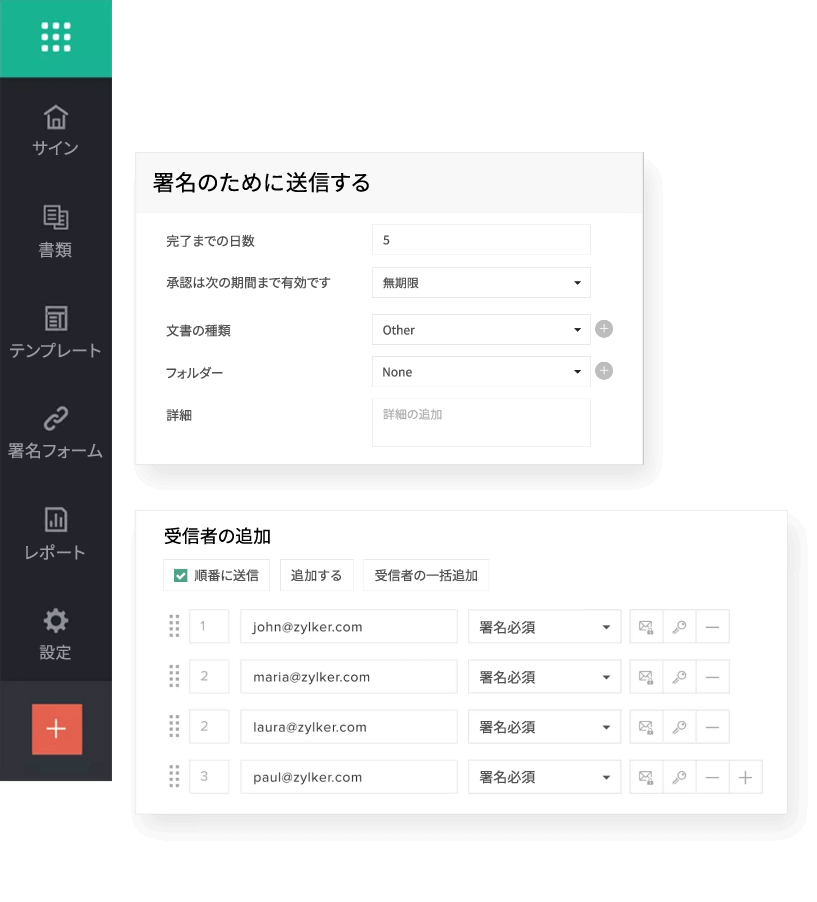This screenshot has width=817, height=902.
Task: Open 署名フォーム from the sidebar
Action: point(55,433)
